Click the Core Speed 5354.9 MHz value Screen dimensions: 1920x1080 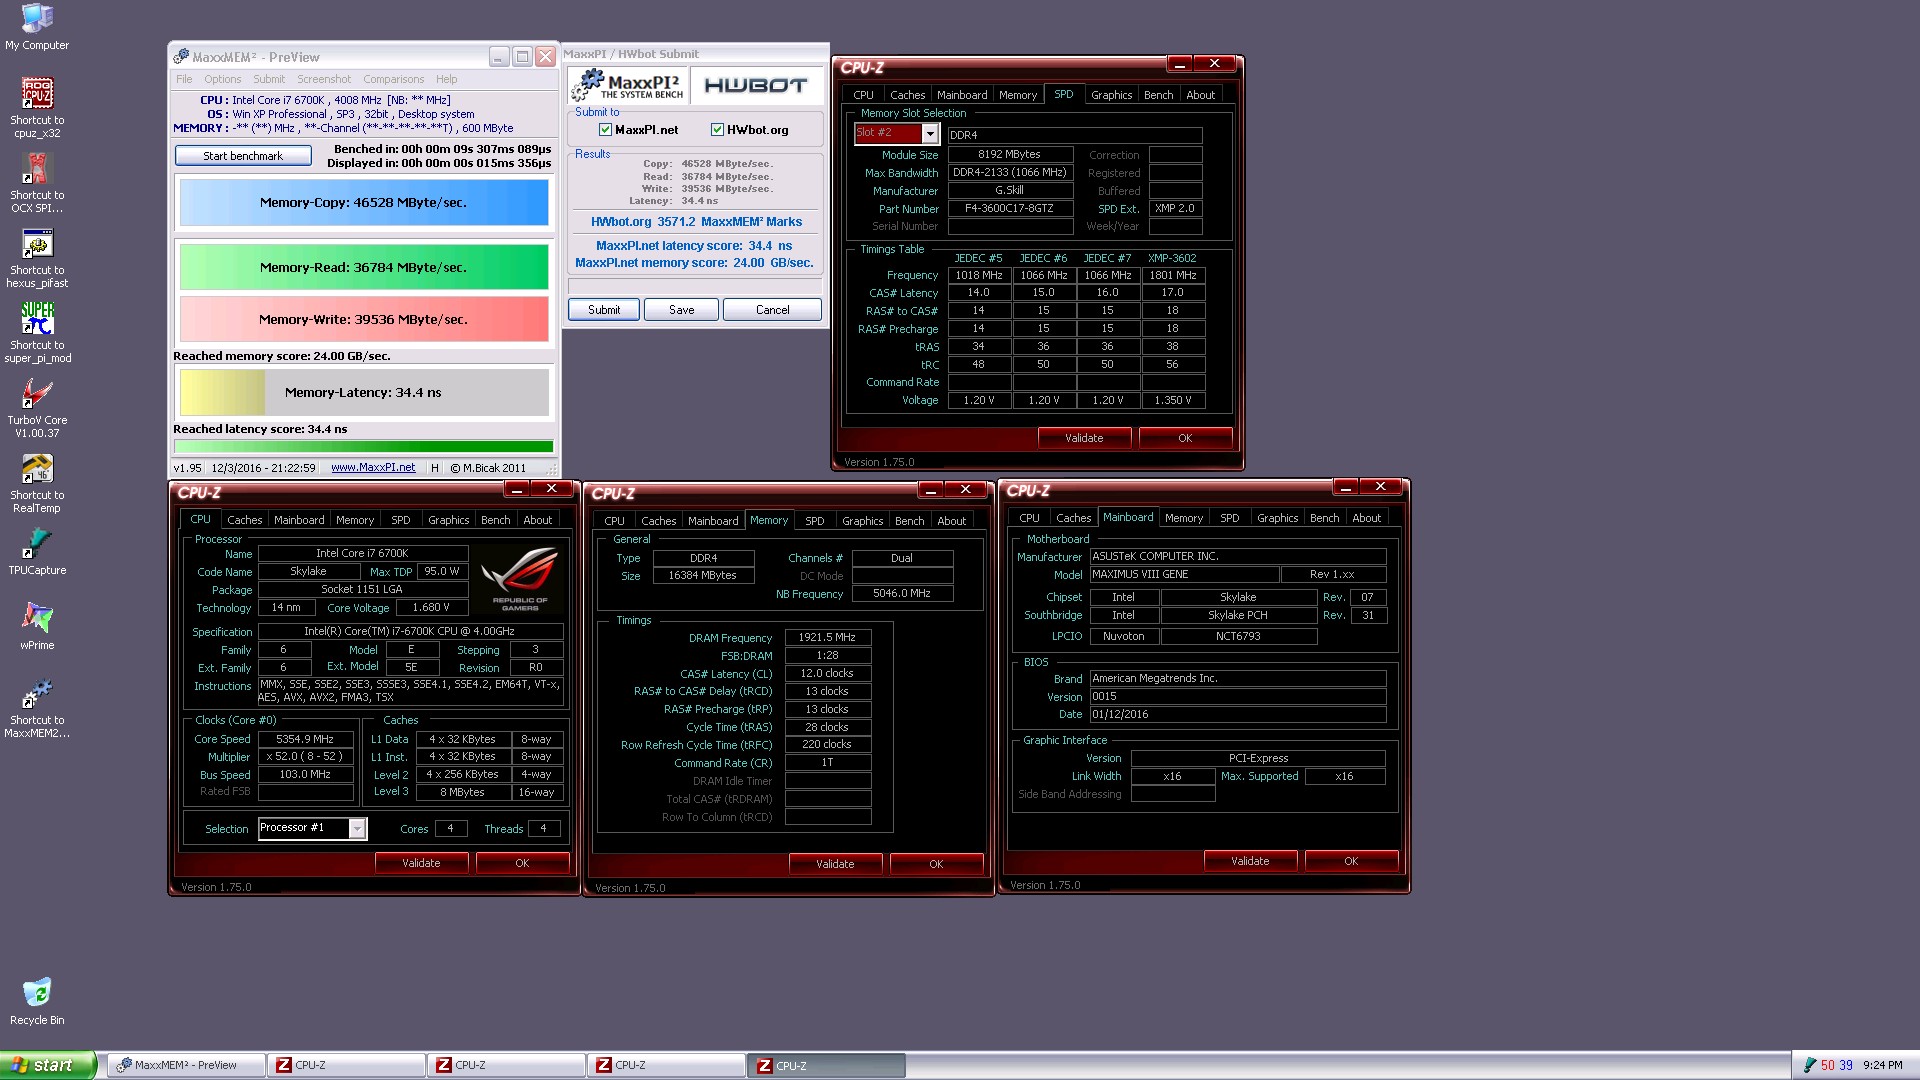click(306, 740)
